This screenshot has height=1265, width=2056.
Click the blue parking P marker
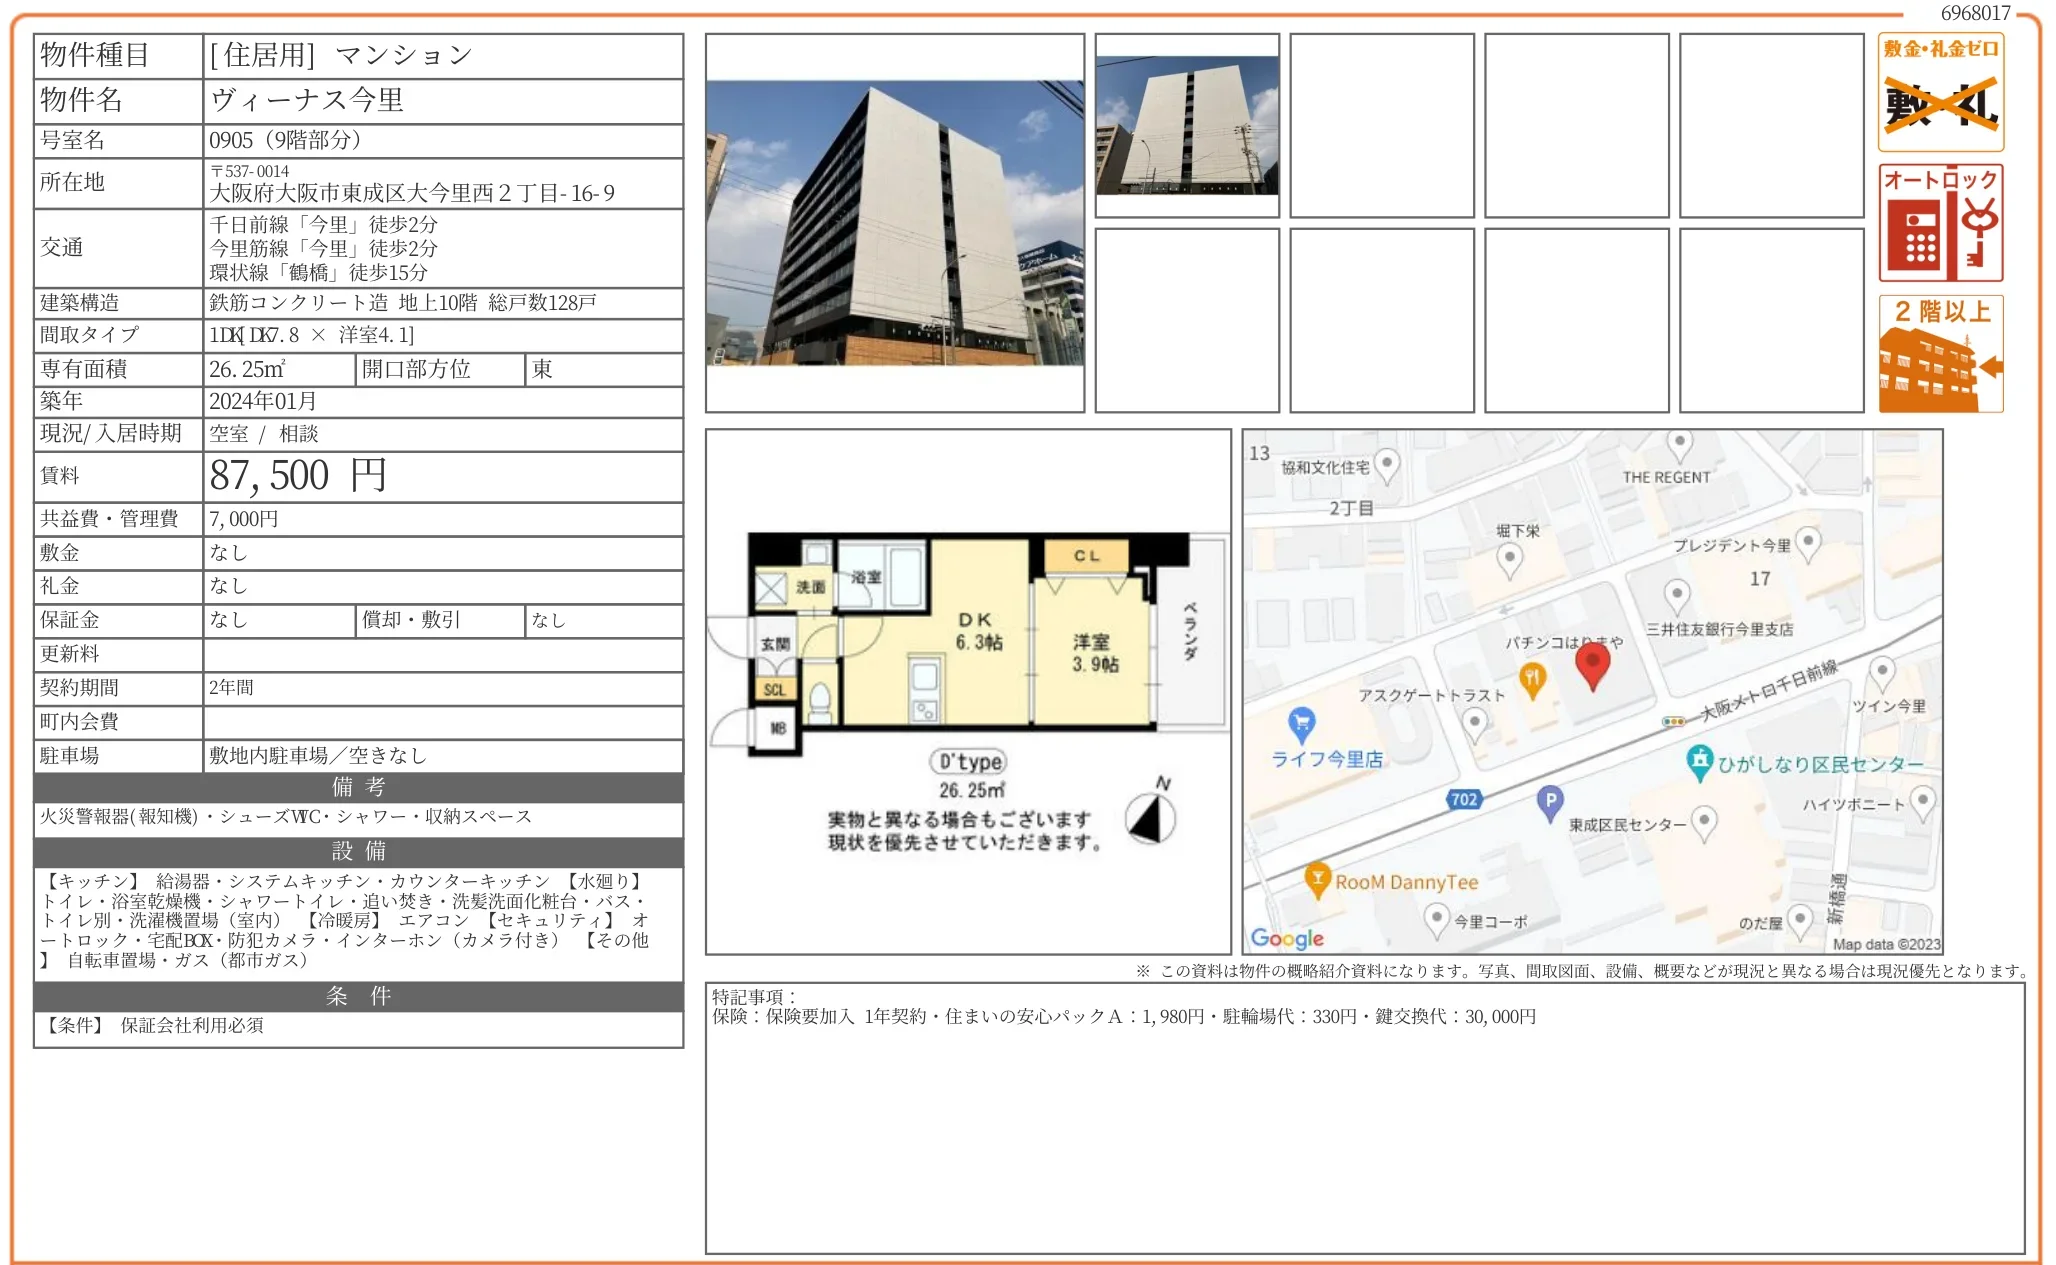[x=1549, y=801]
